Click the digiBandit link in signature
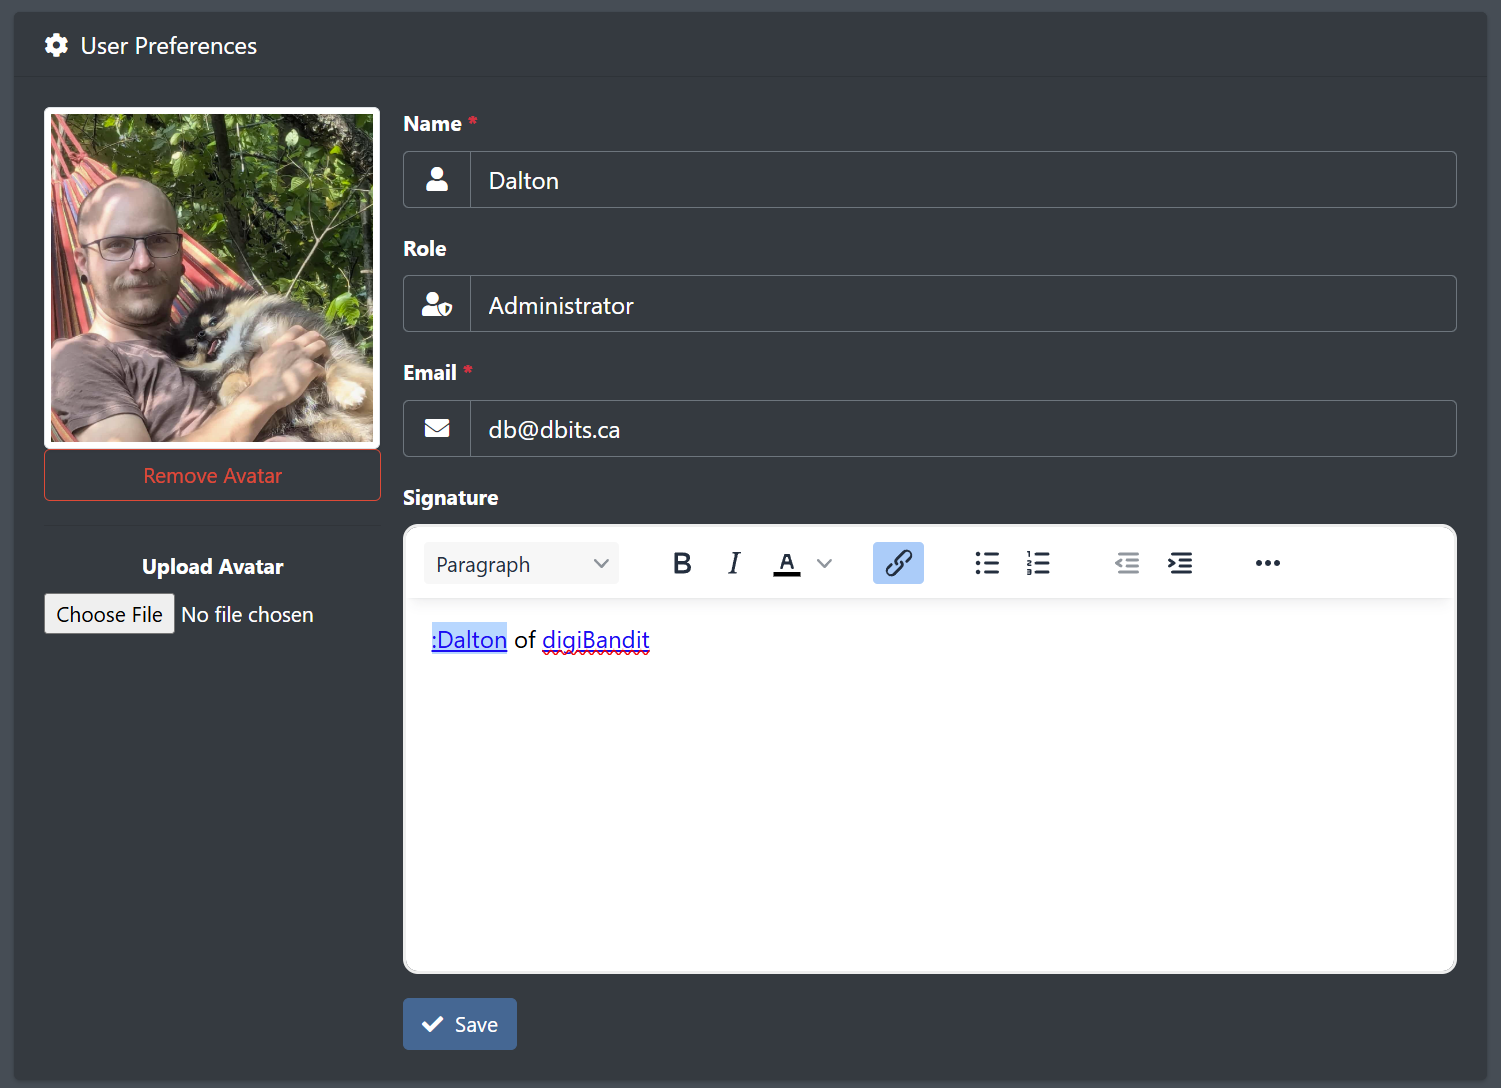The width and height of the screenshot is (1501, 1088). click(596, 640)
